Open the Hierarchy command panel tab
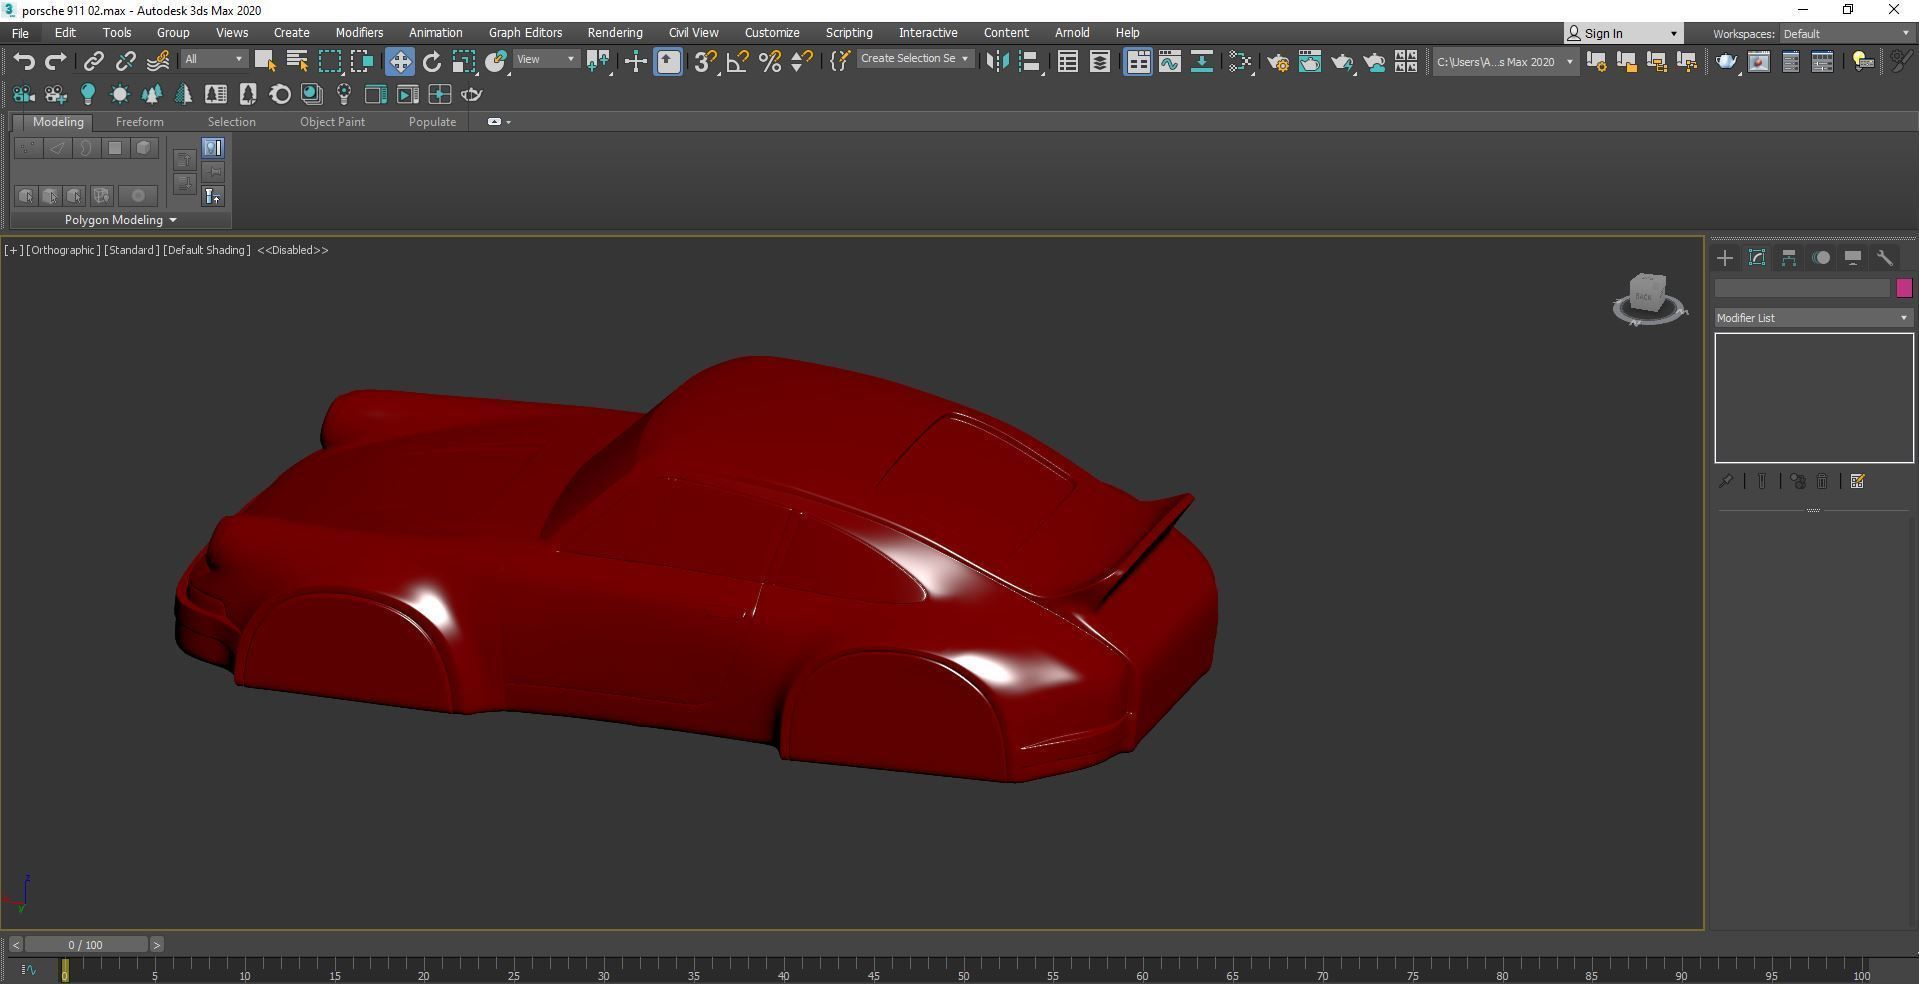The height and width of the screenshot is (984, 1919). point(1789,258)
